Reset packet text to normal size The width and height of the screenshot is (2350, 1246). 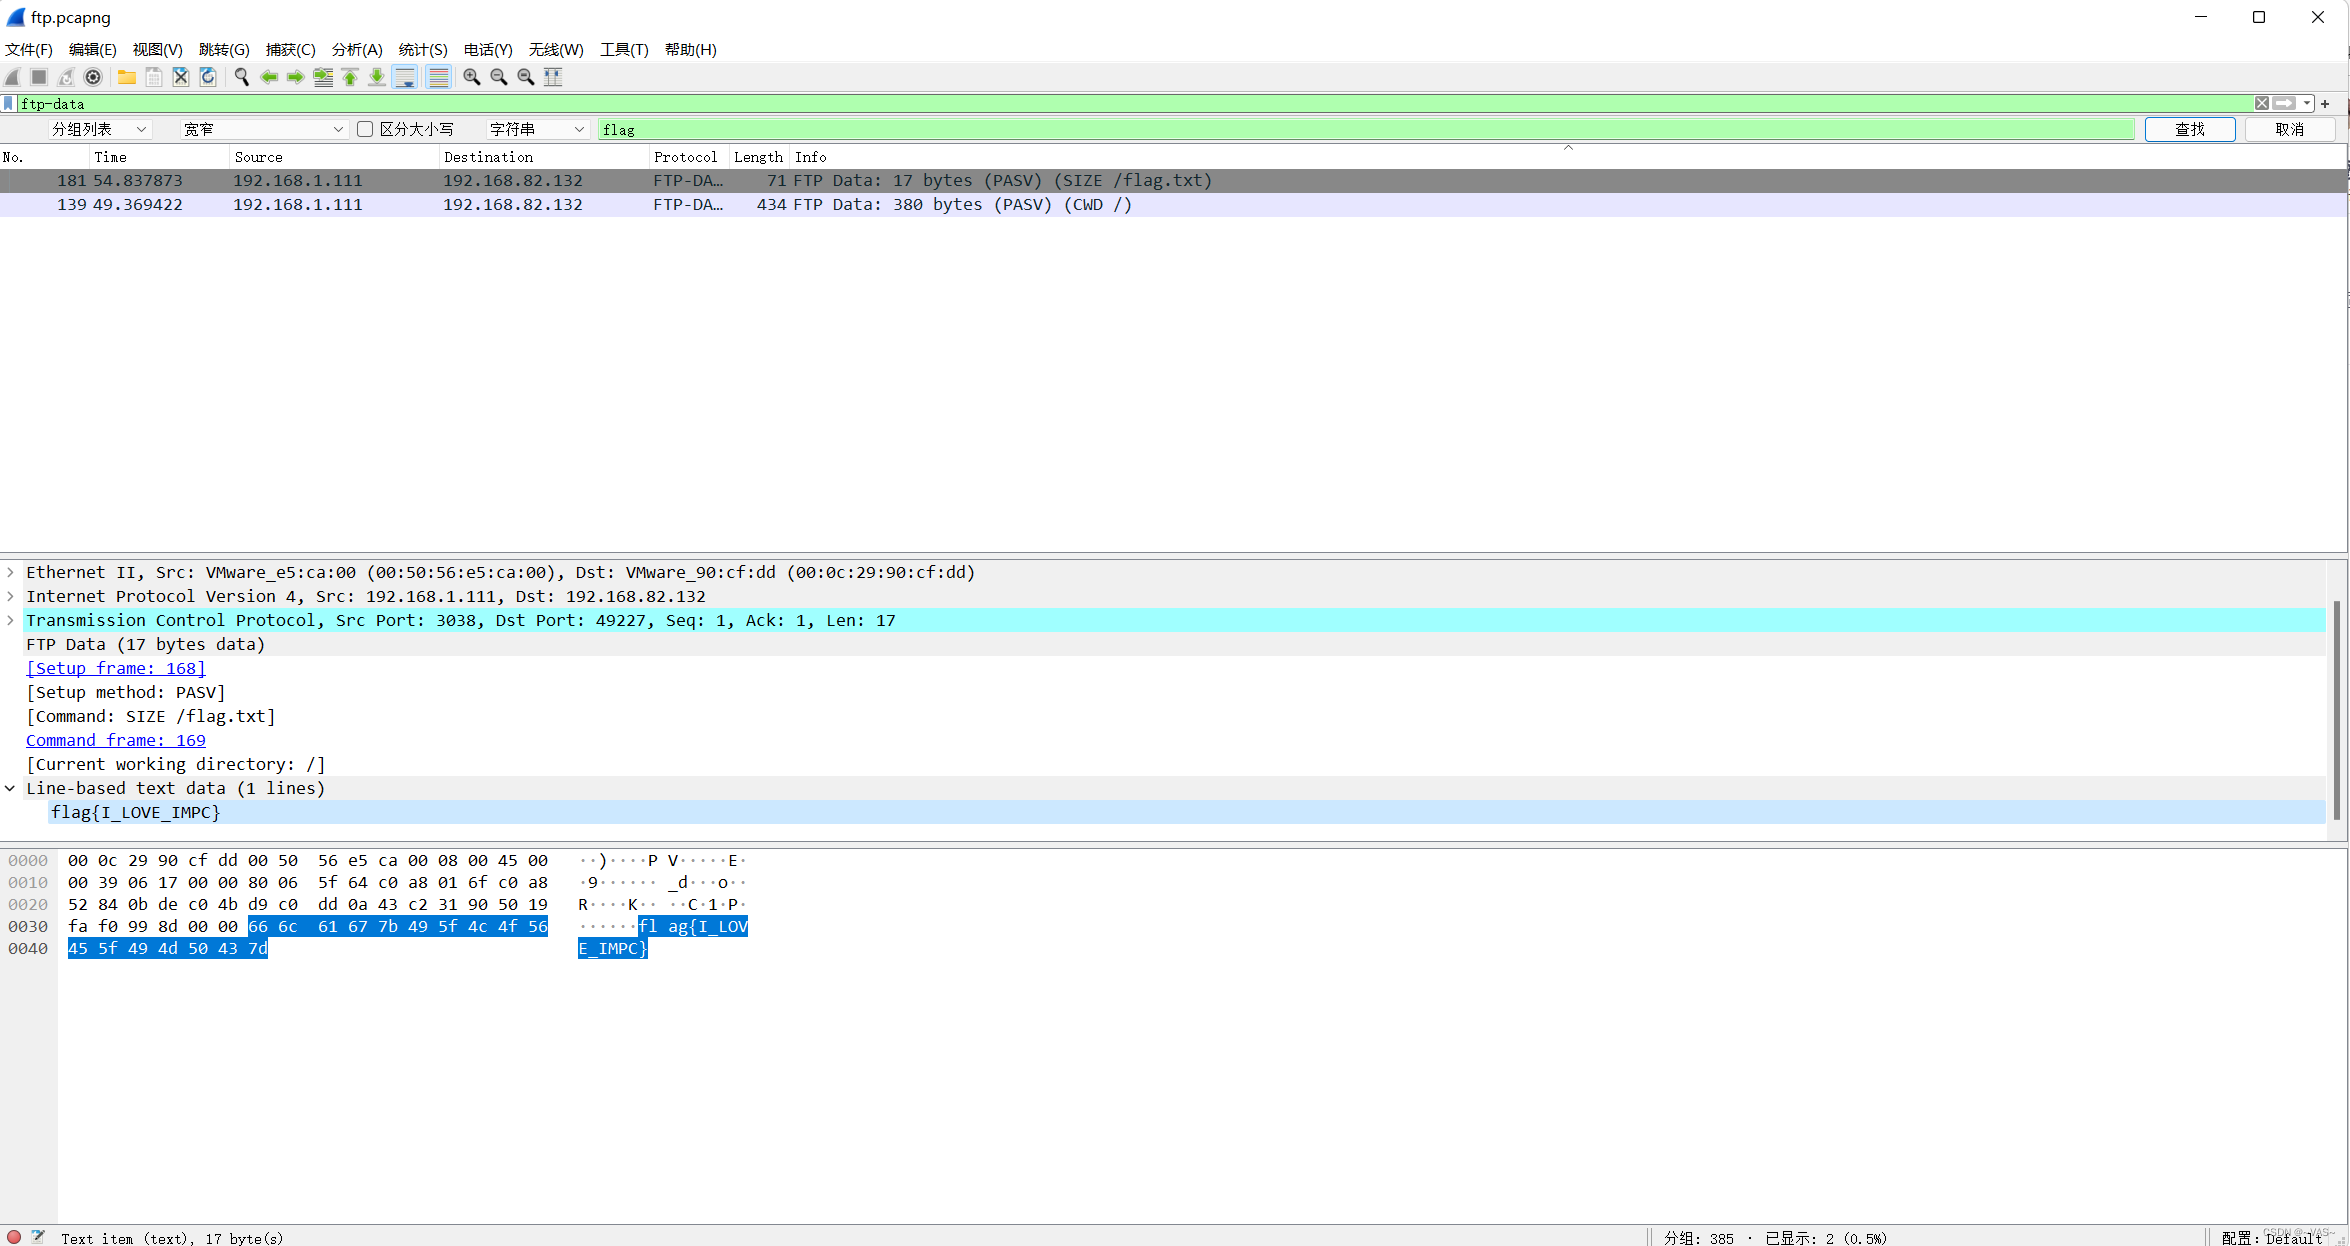coord(526,77)
